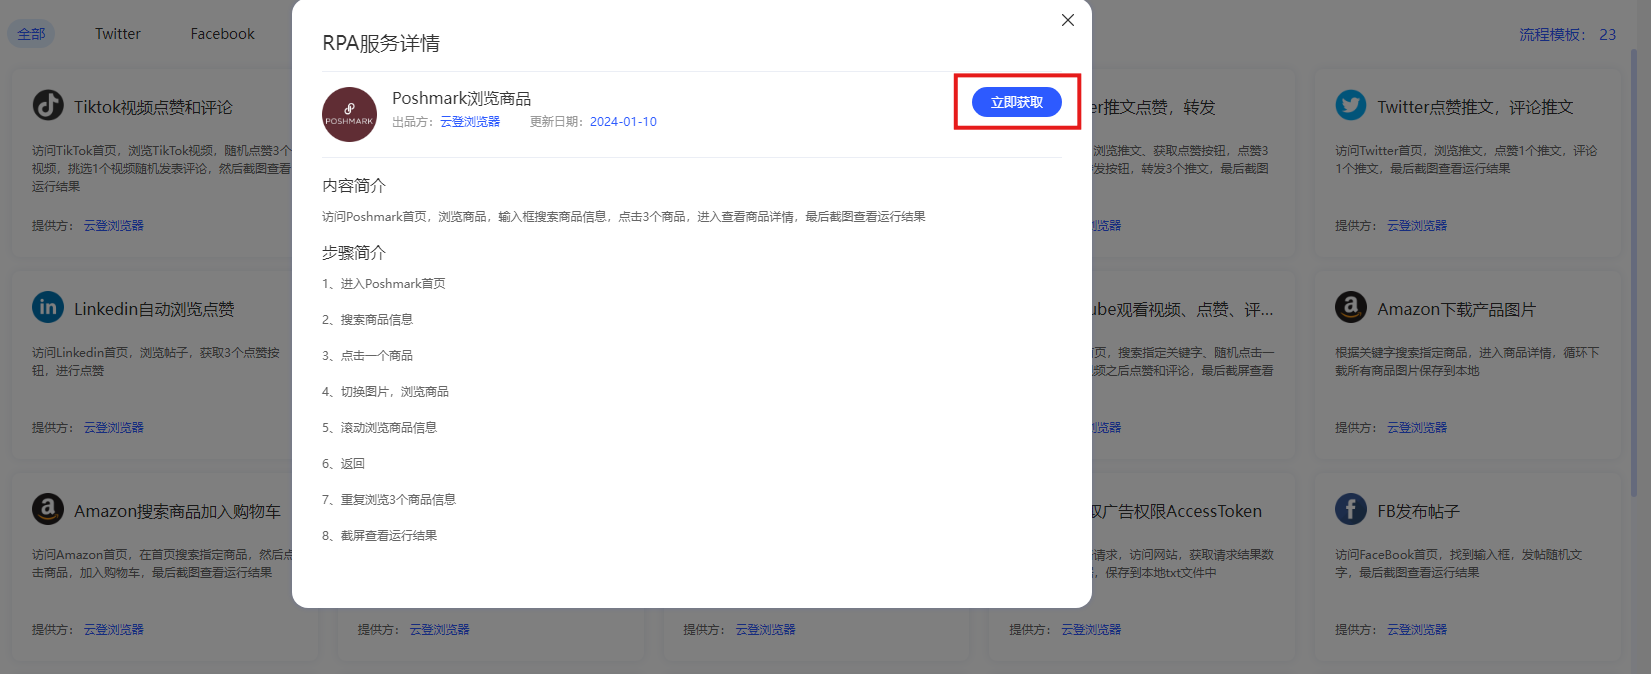Screen dimensions: 1651x674
Task: Click 云登浏览器 link on Amazon下载产品图片 card
Action: pos(1416,428)
